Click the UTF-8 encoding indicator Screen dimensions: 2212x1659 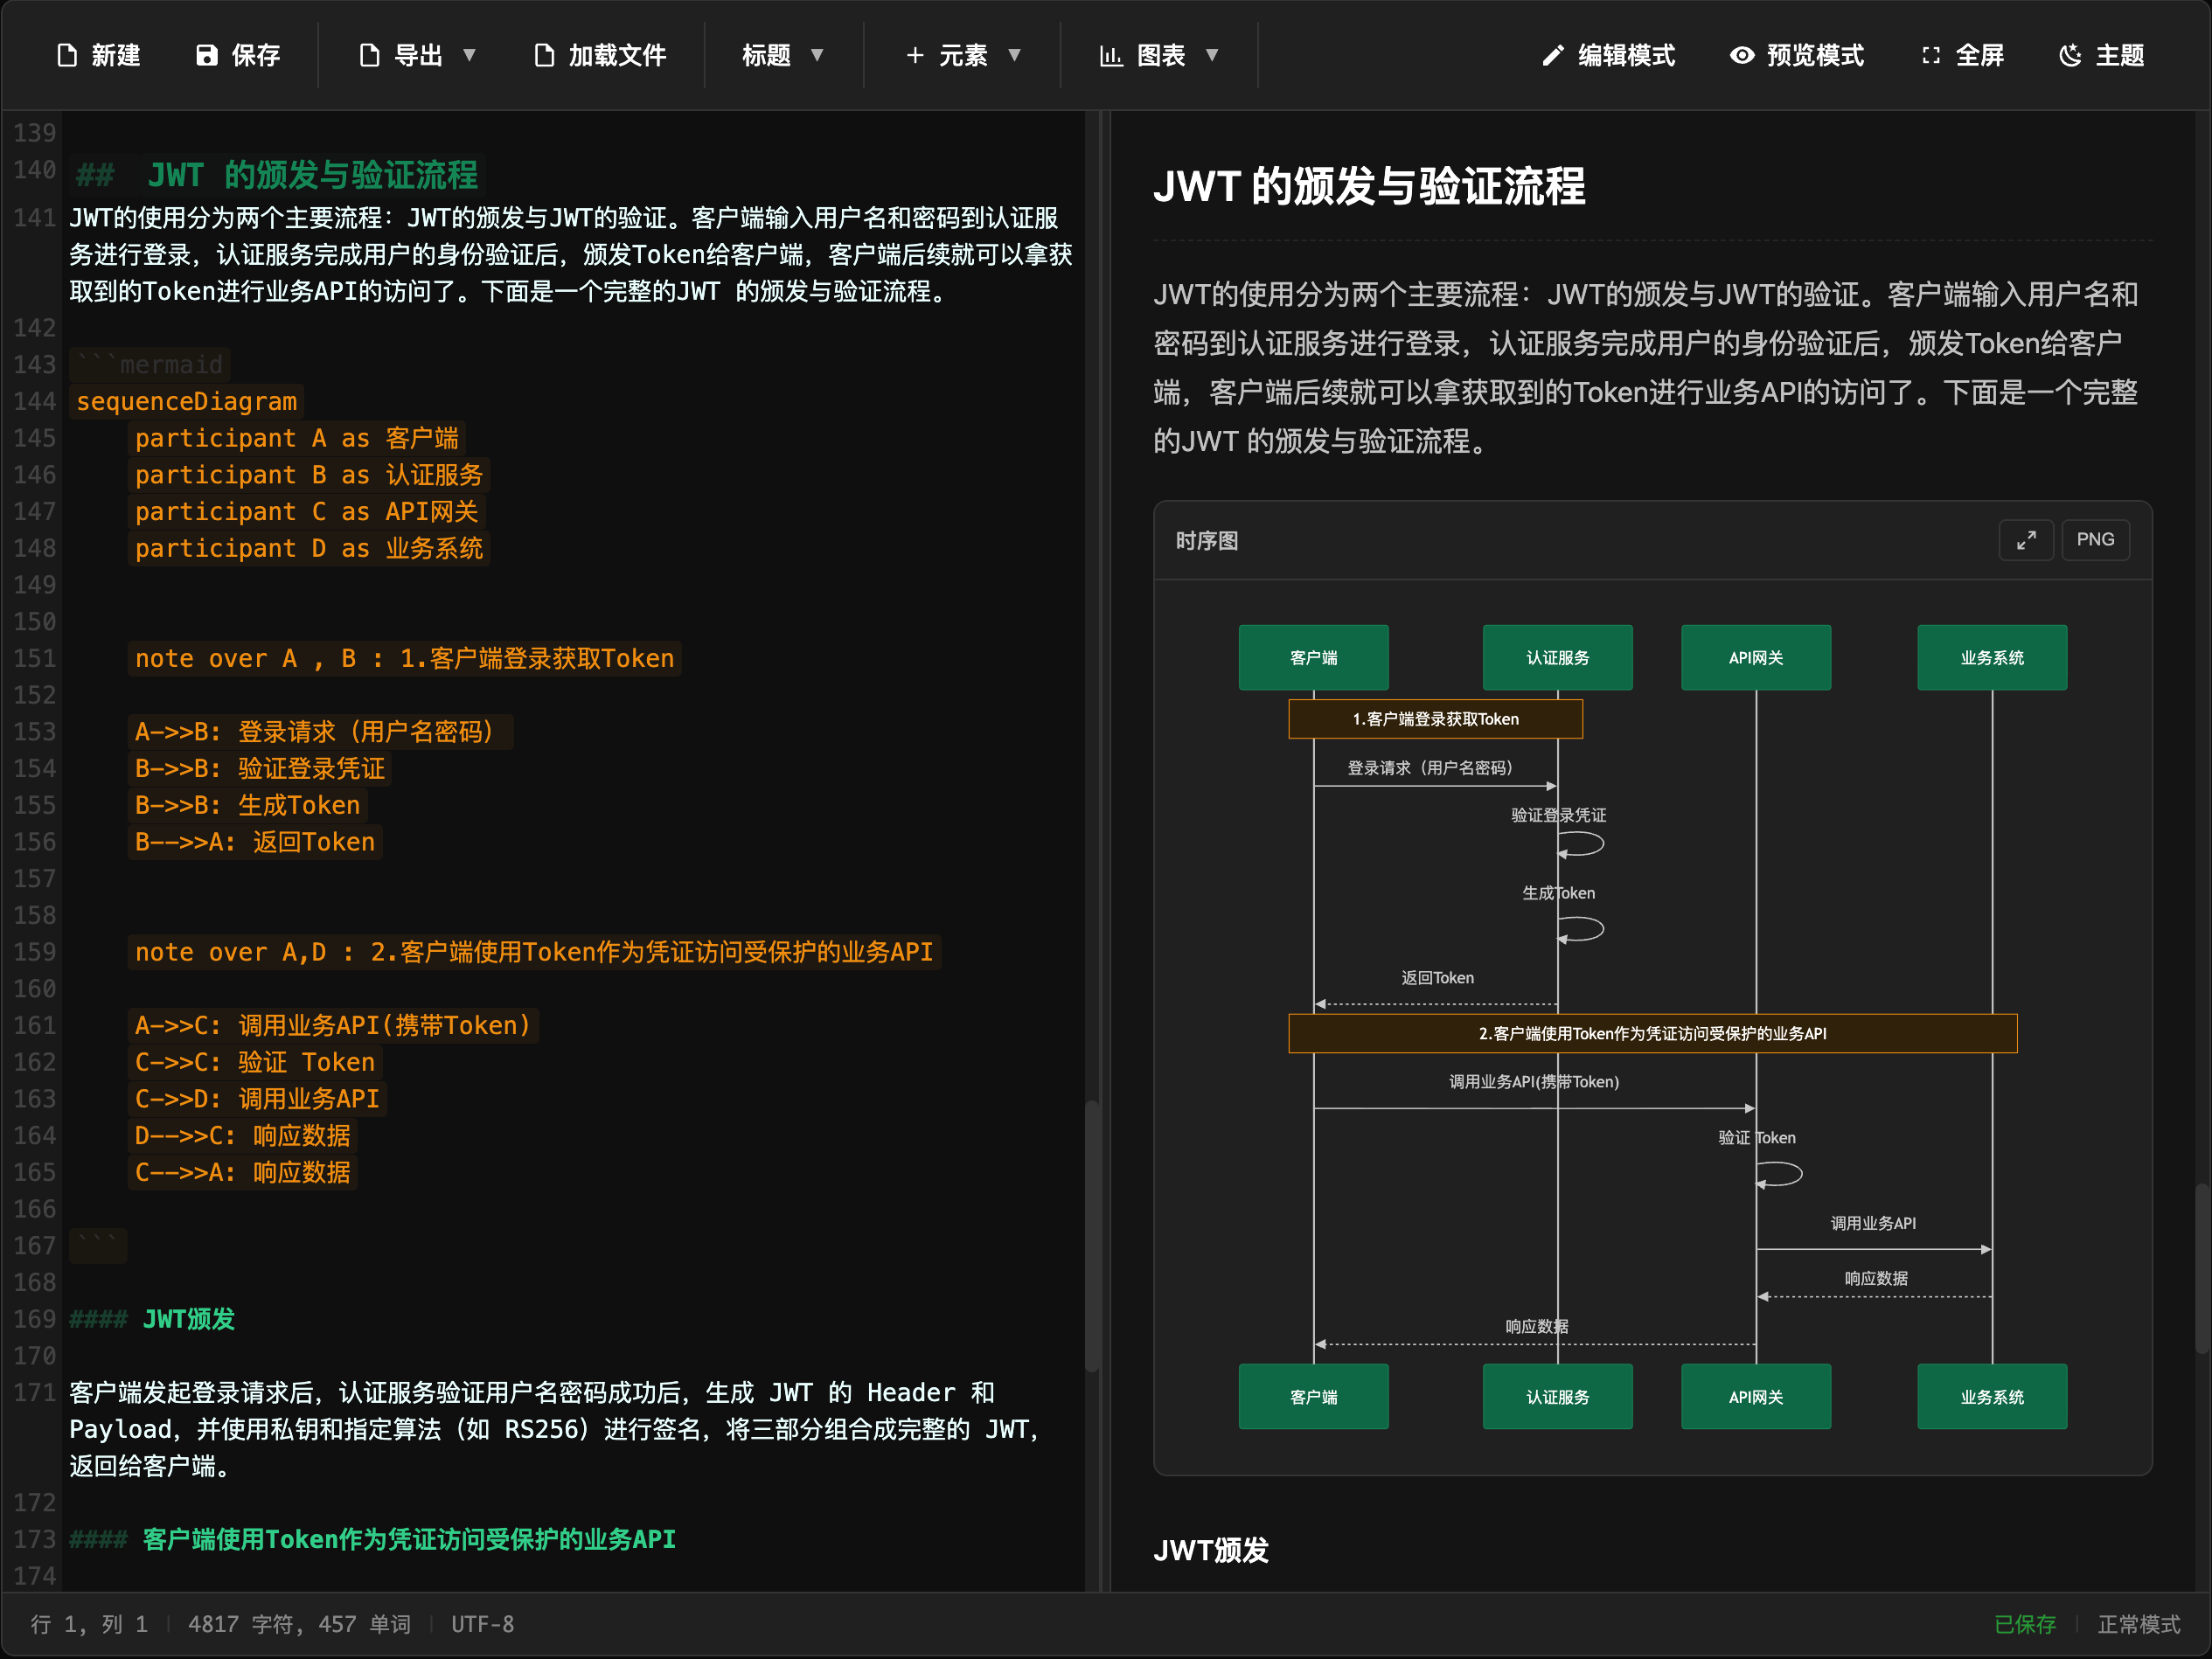(482, 1624)
